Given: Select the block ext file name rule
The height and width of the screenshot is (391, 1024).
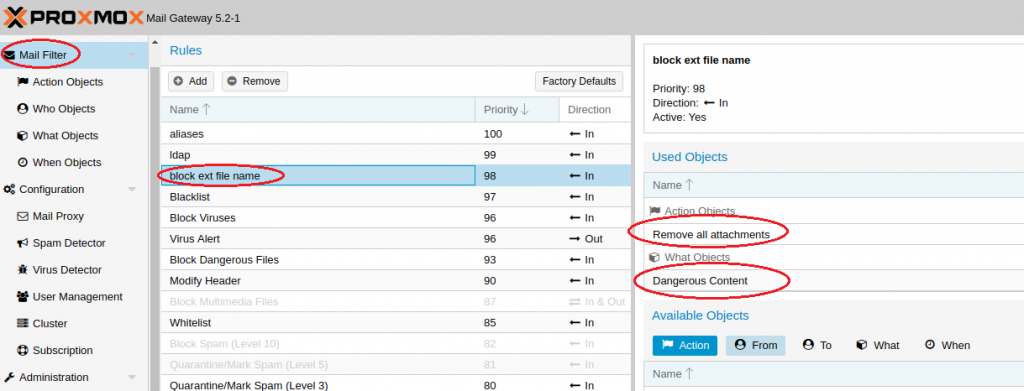Looking at the screenshot, I should point(396,176).
